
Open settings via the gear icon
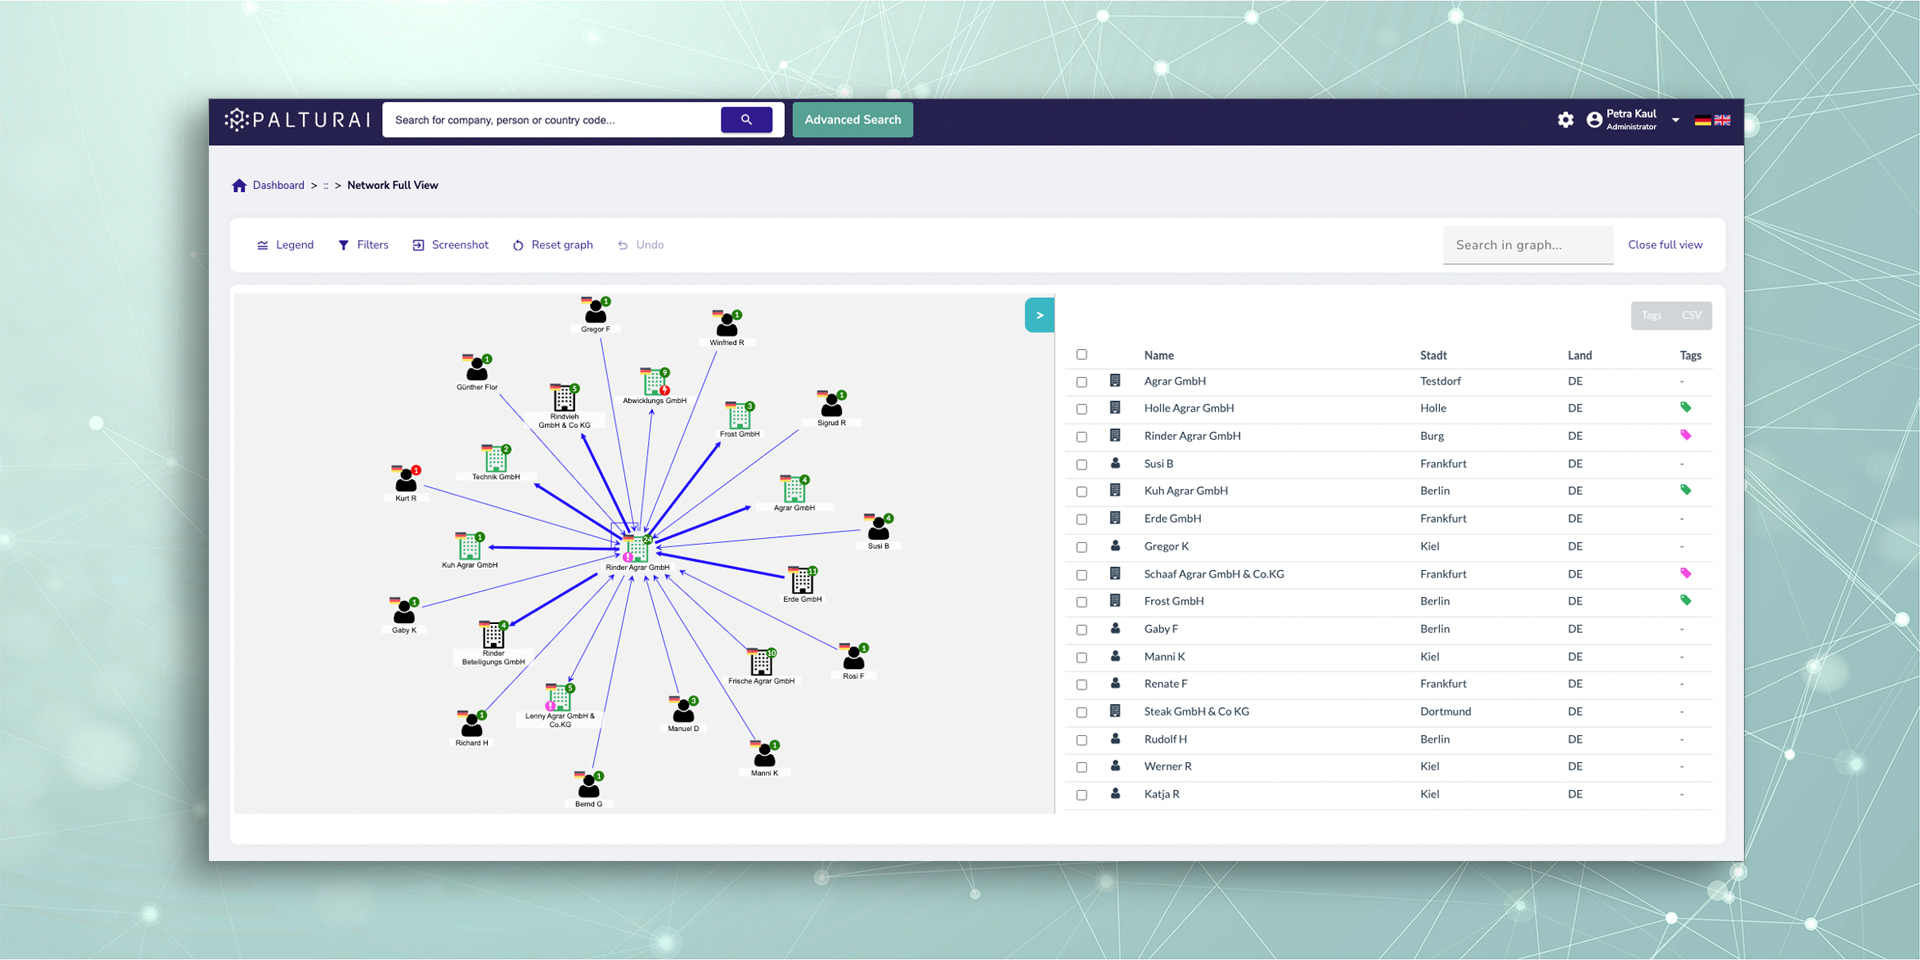click(1565, 120)
